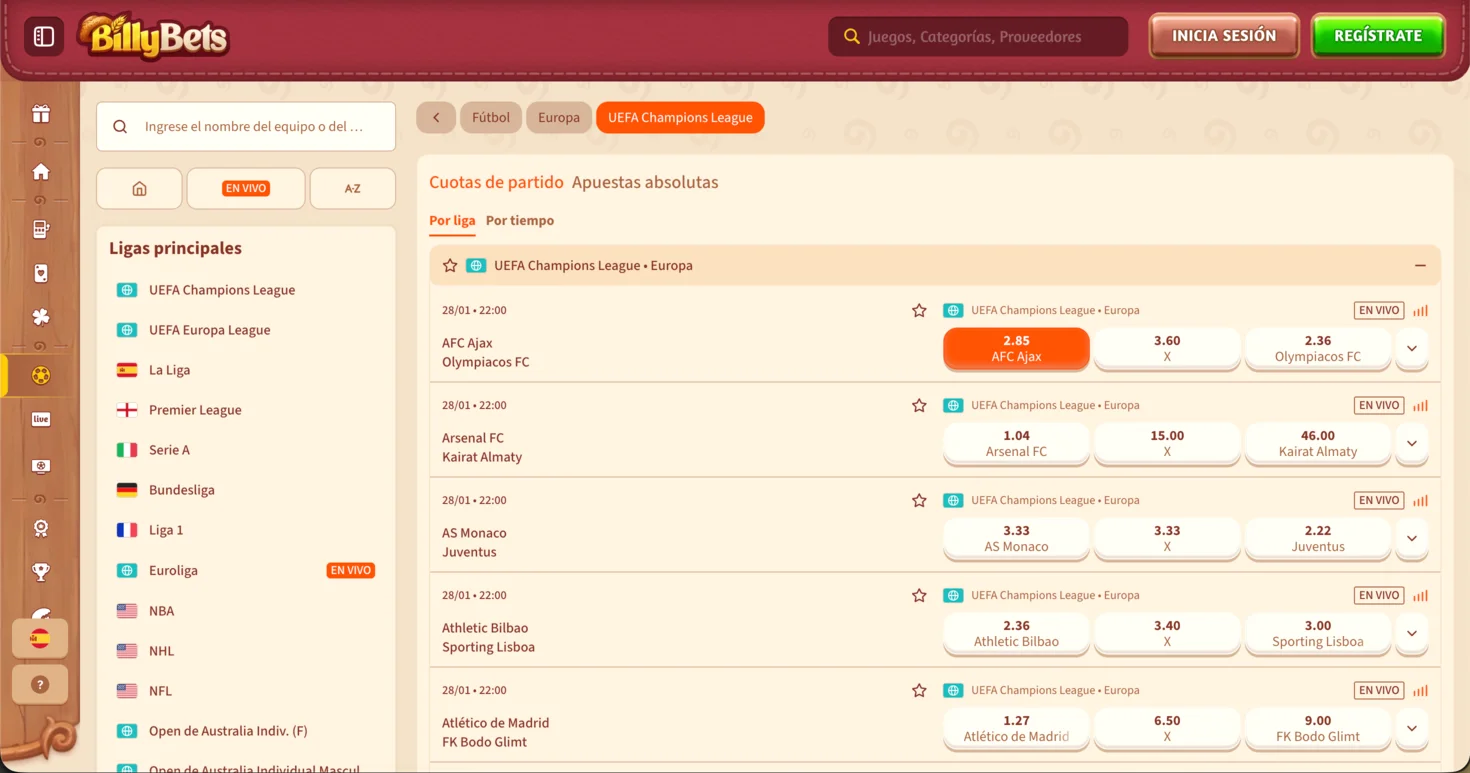Bet on Atlético de Madrid at 1.27
This screenshot has height=773, width=1470.
pos(1016,729)
